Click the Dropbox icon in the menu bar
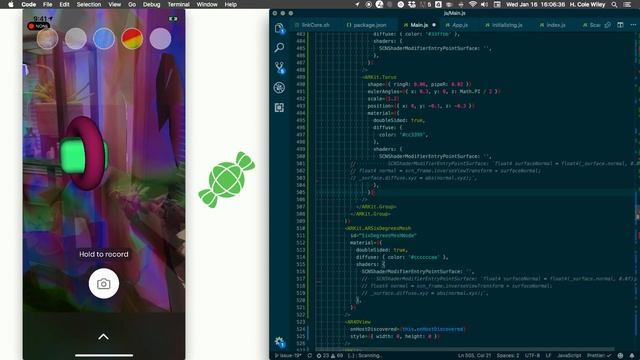 (412, 4)
